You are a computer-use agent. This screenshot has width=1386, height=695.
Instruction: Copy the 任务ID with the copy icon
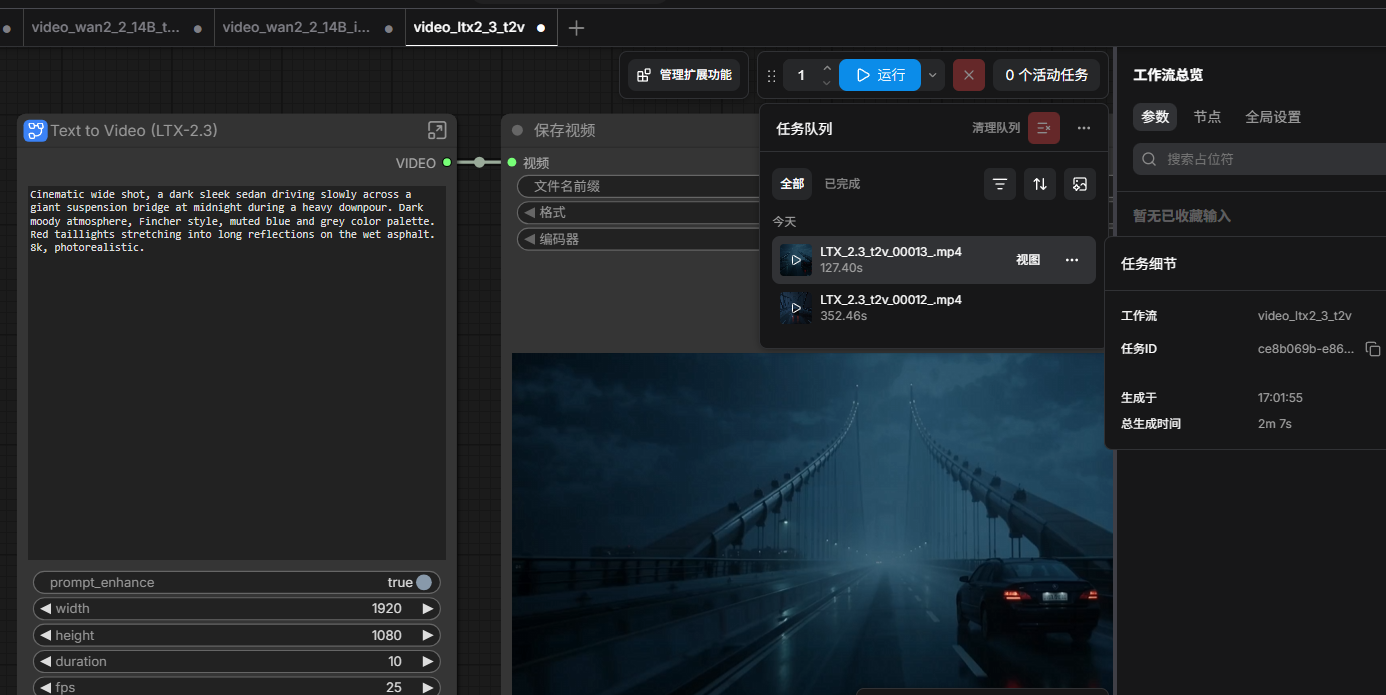[x=1373, y=349]
